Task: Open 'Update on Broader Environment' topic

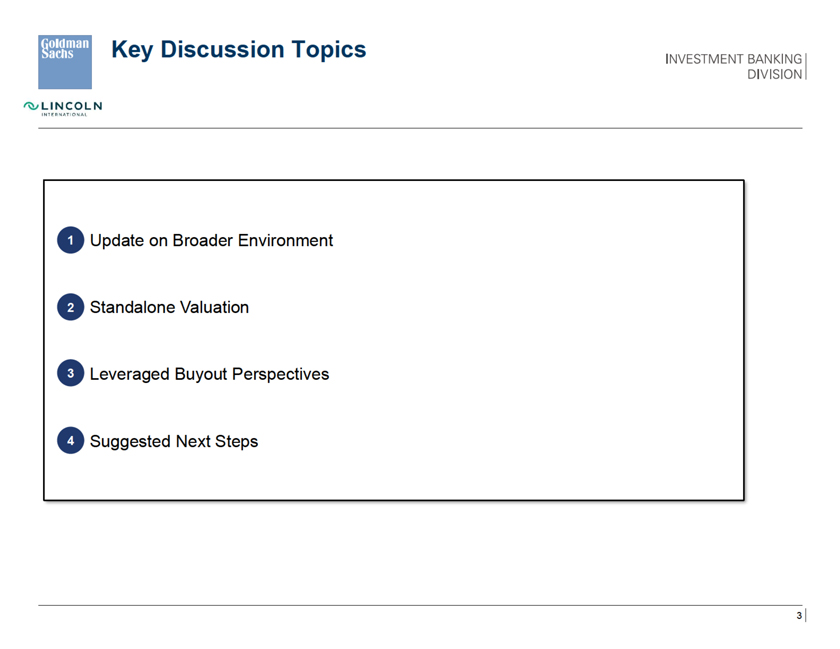Action: pos(211,241)
